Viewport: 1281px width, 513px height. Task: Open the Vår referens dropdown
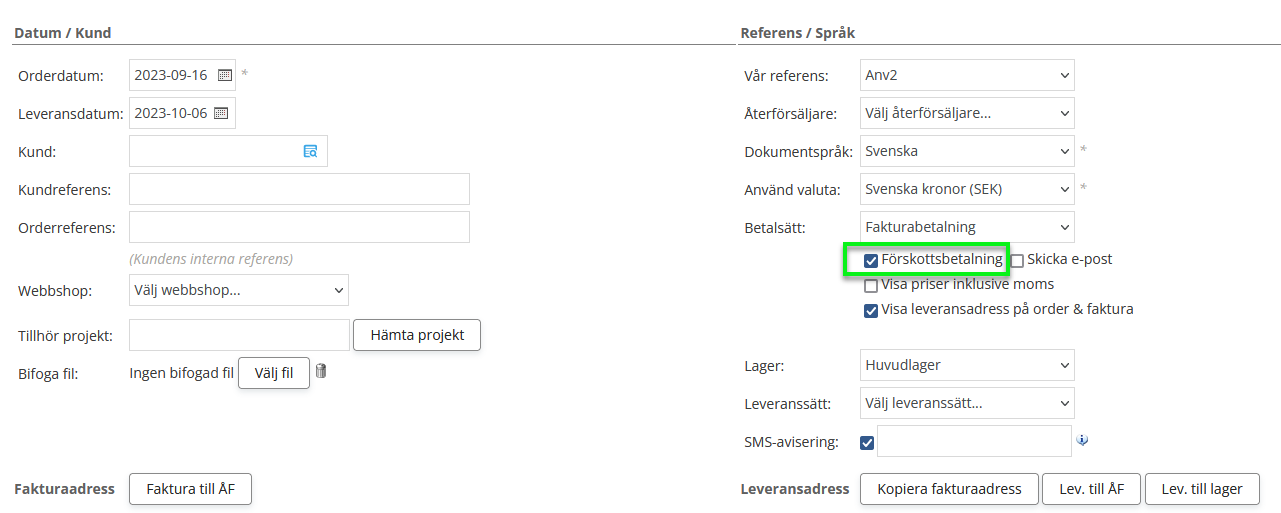tap(966, 75)
